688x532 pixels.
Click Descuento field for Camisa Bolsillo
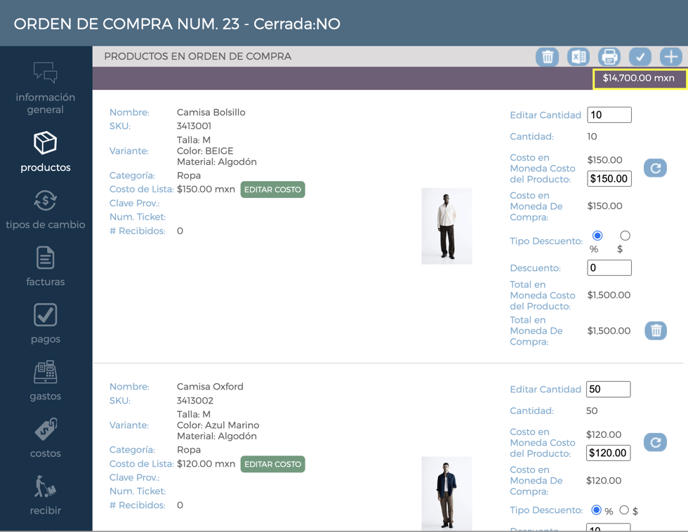tap(609, 268)
